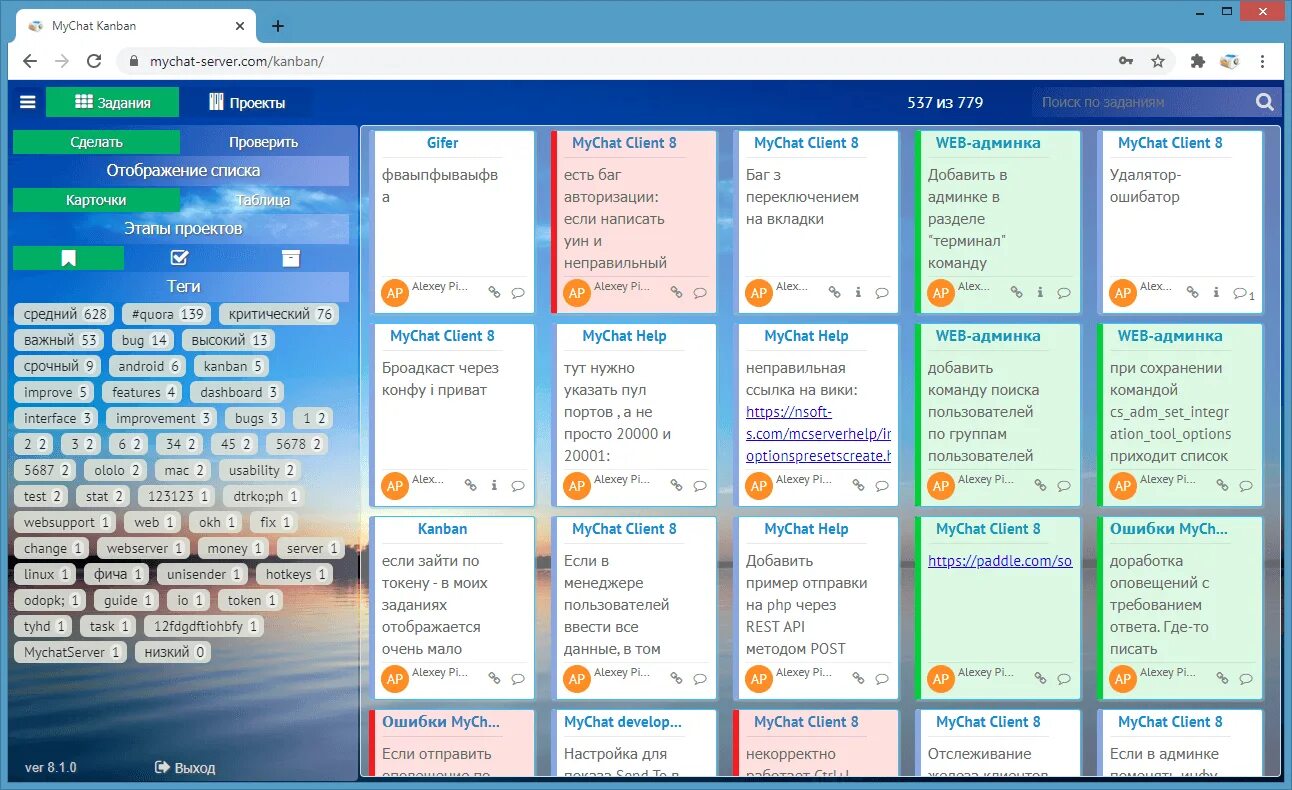Click the saved passwords key icon
This screenshot has height=790, width=1292.
click(1126, 61)
